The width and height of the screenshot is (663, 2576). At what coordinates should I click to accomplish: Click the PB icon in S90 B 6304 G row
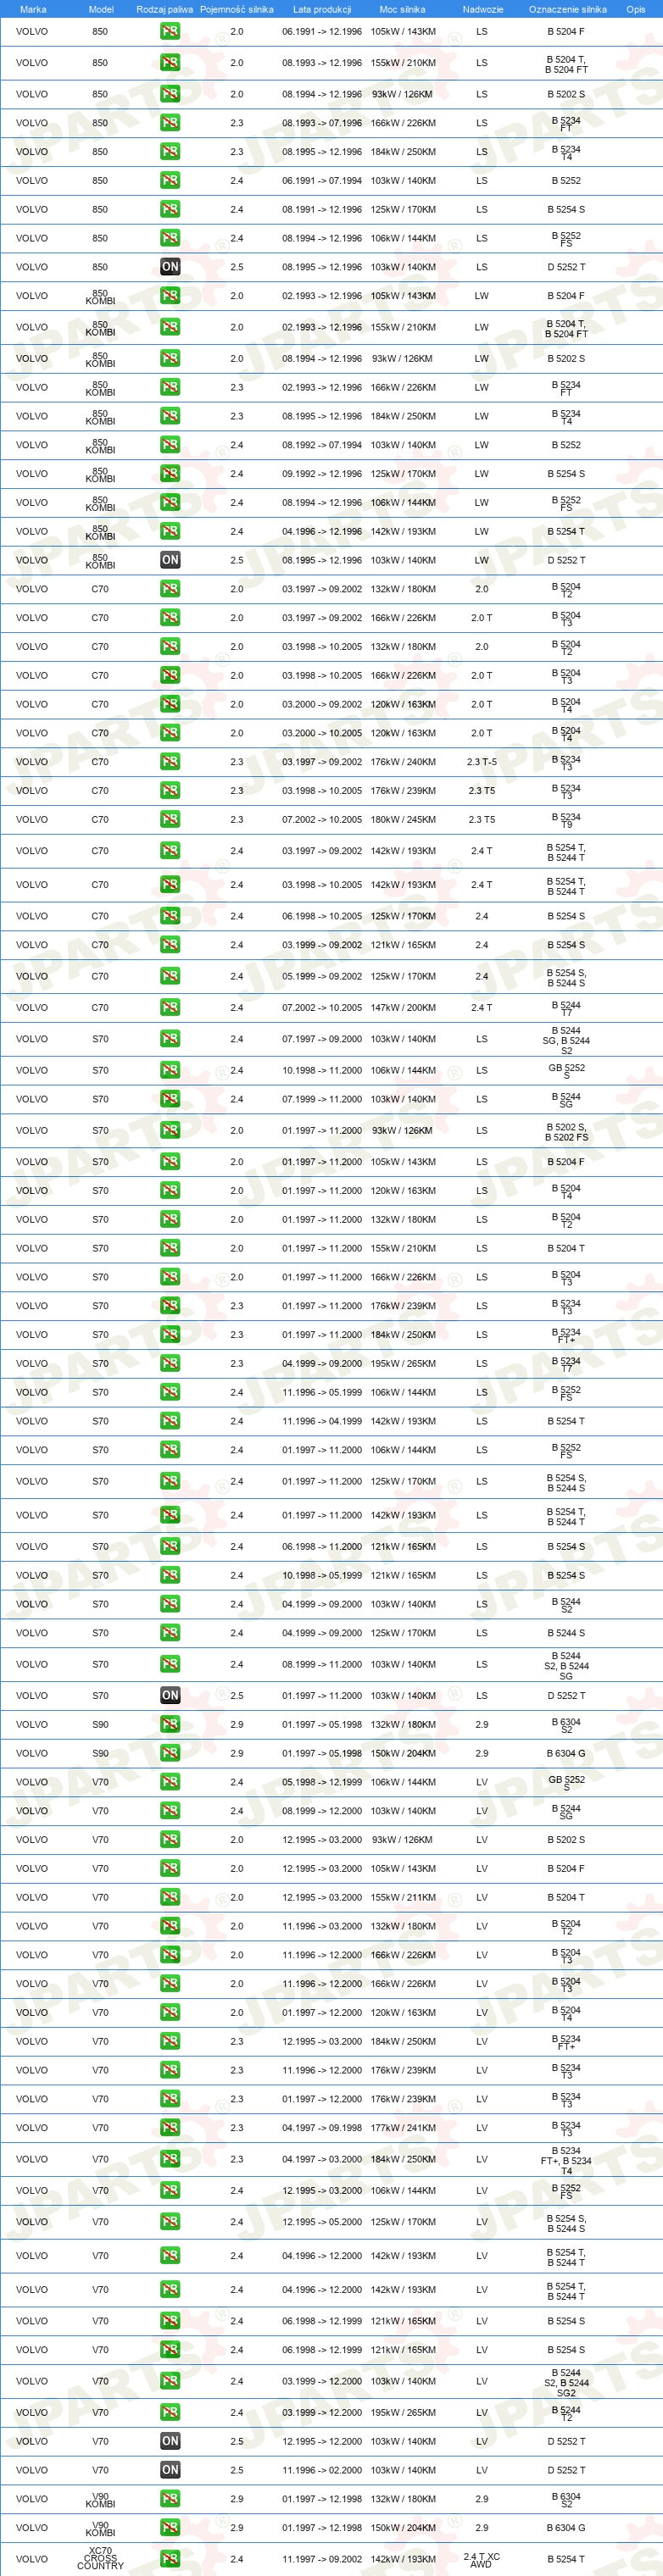170,1753
